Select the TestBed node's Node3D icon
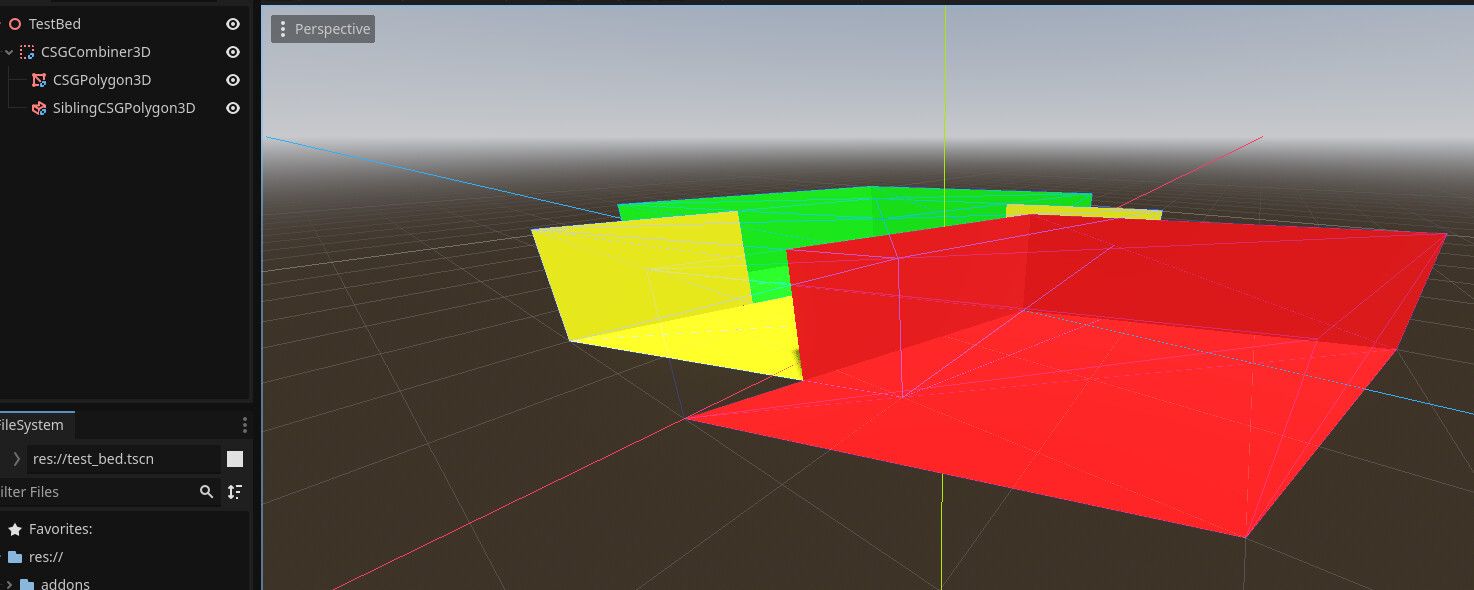 click(14, 23)
